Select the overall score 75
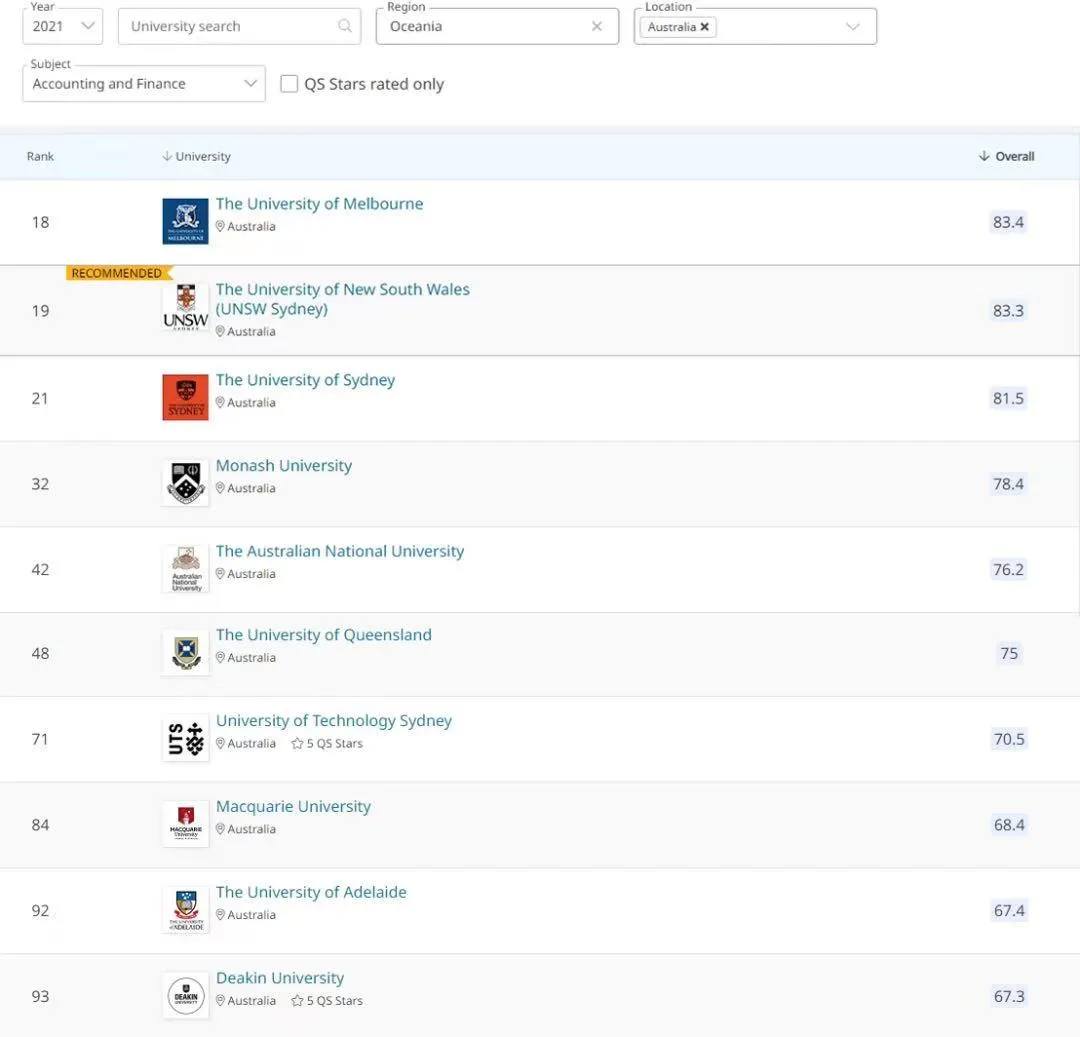1080x1037 pixels. point(1009,653)
